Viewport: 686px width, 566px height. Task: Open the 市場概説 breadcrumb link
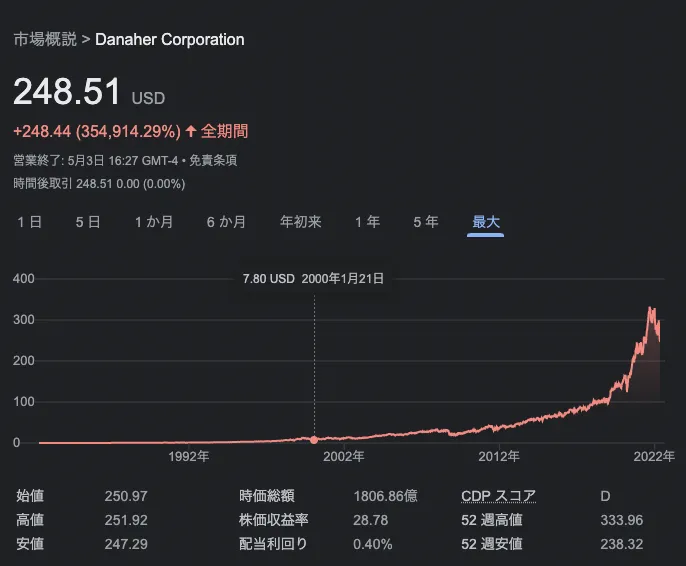pos(45,39)
